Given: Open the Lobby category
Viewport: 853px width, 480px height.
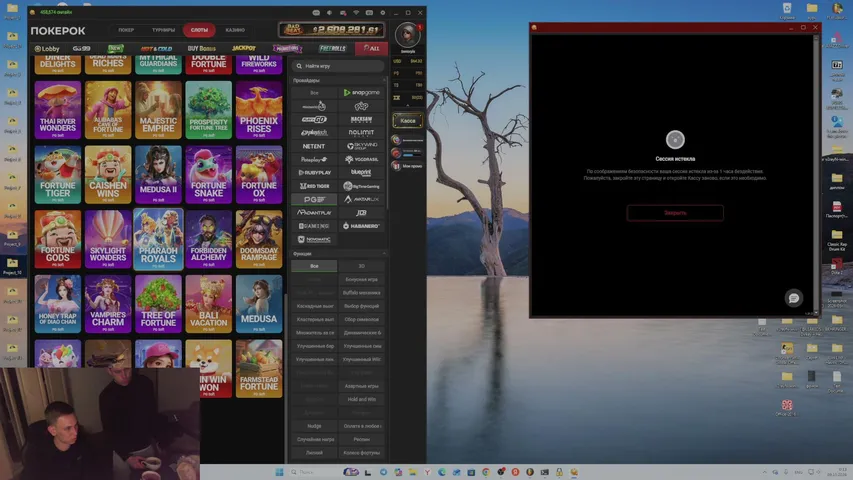Looking at the screenshot, I should tap(47, 48).
